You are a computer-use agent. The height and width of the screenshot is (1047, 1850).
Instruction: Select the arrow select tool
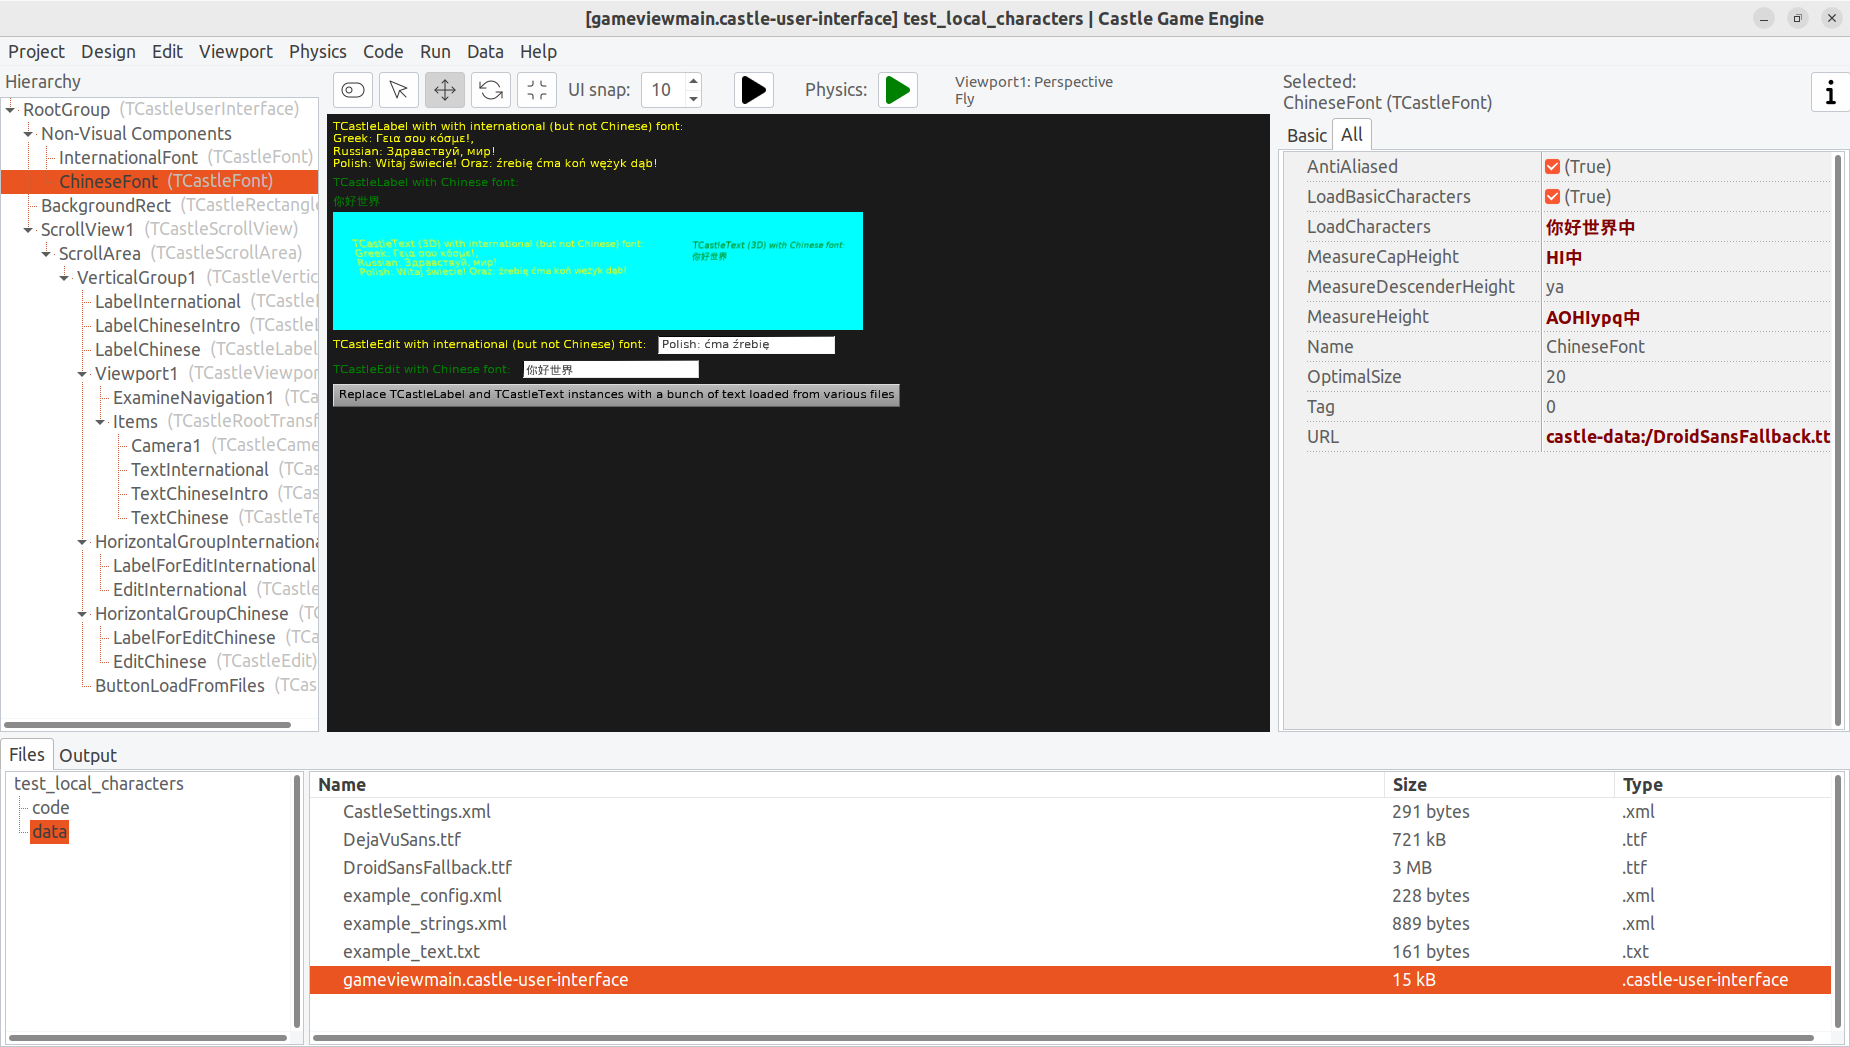point(399,90)
